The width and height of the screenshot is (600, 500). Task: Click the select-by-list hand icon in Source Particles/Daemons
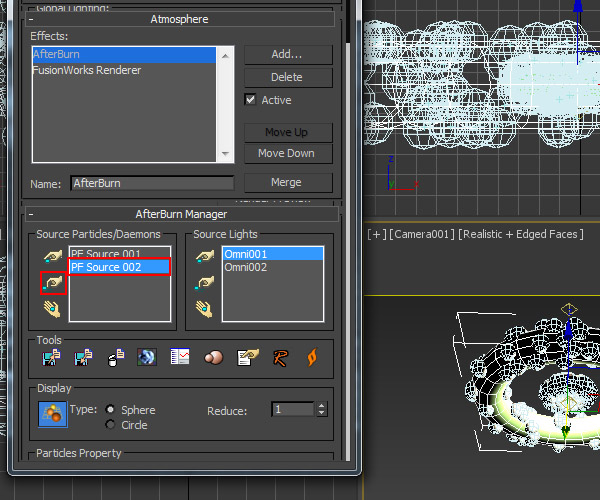(x=52, y=309)
